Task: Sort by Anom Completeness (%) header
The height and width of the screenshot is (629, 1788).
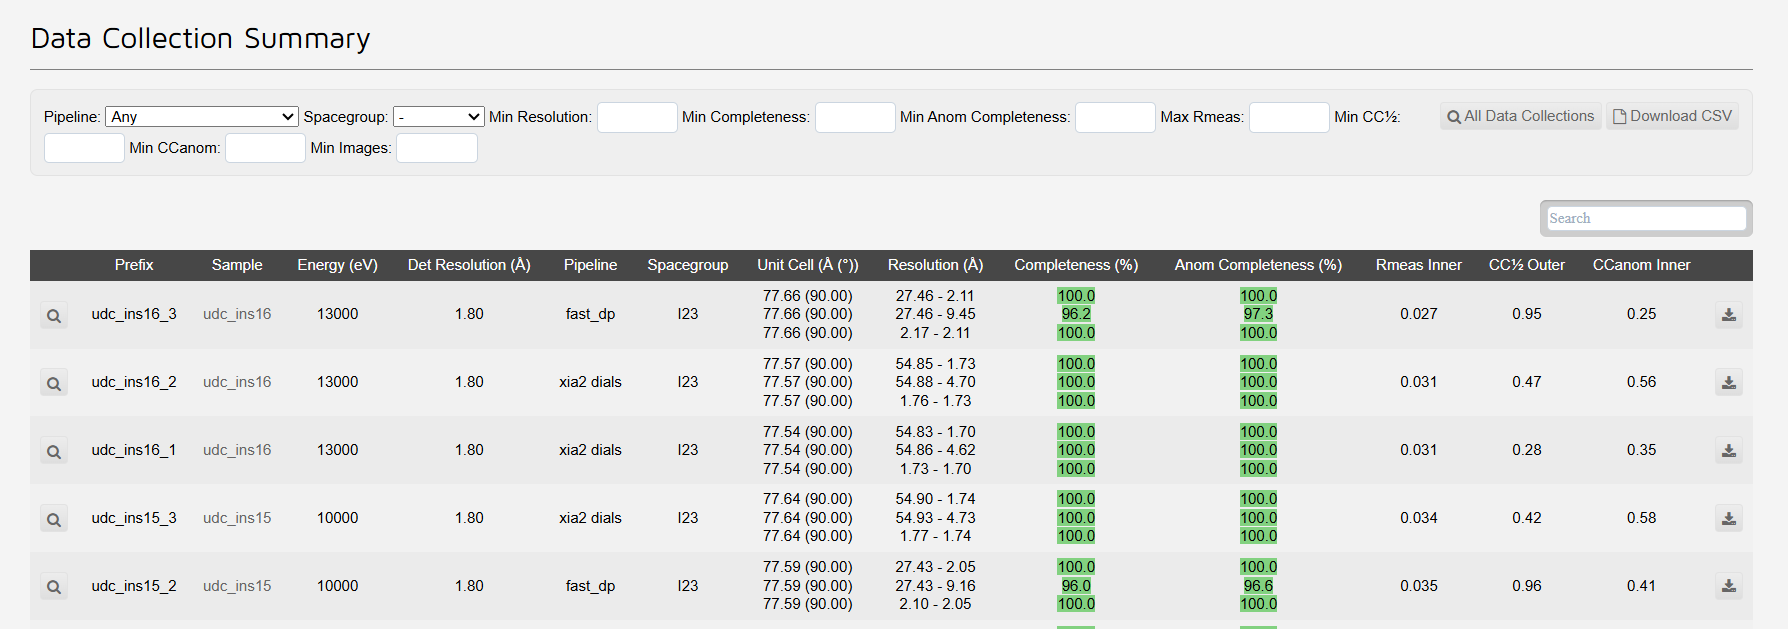Action: point(1258,265)
